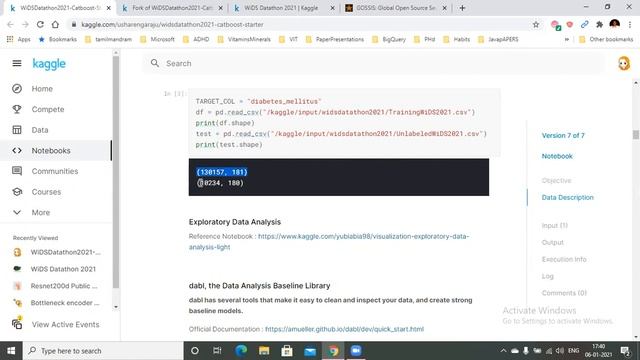Jump to the Data Description section
The width and height of the screenshot is (640, 360).
click(567, 197)
